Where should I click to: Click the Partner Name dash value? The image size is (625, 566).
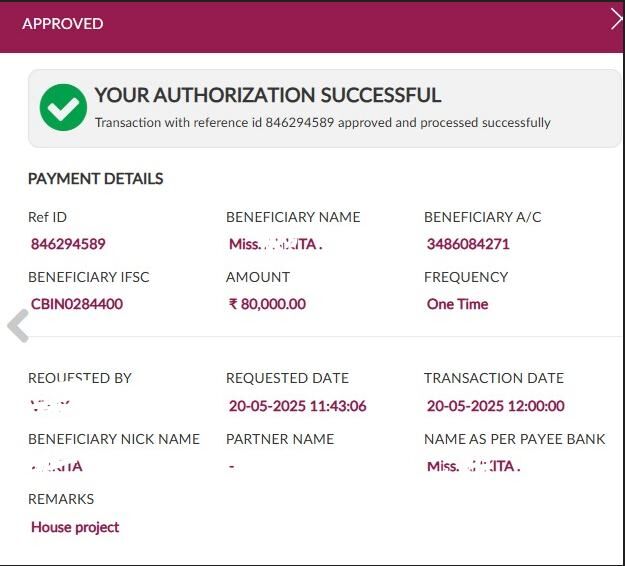coord(231,467)
